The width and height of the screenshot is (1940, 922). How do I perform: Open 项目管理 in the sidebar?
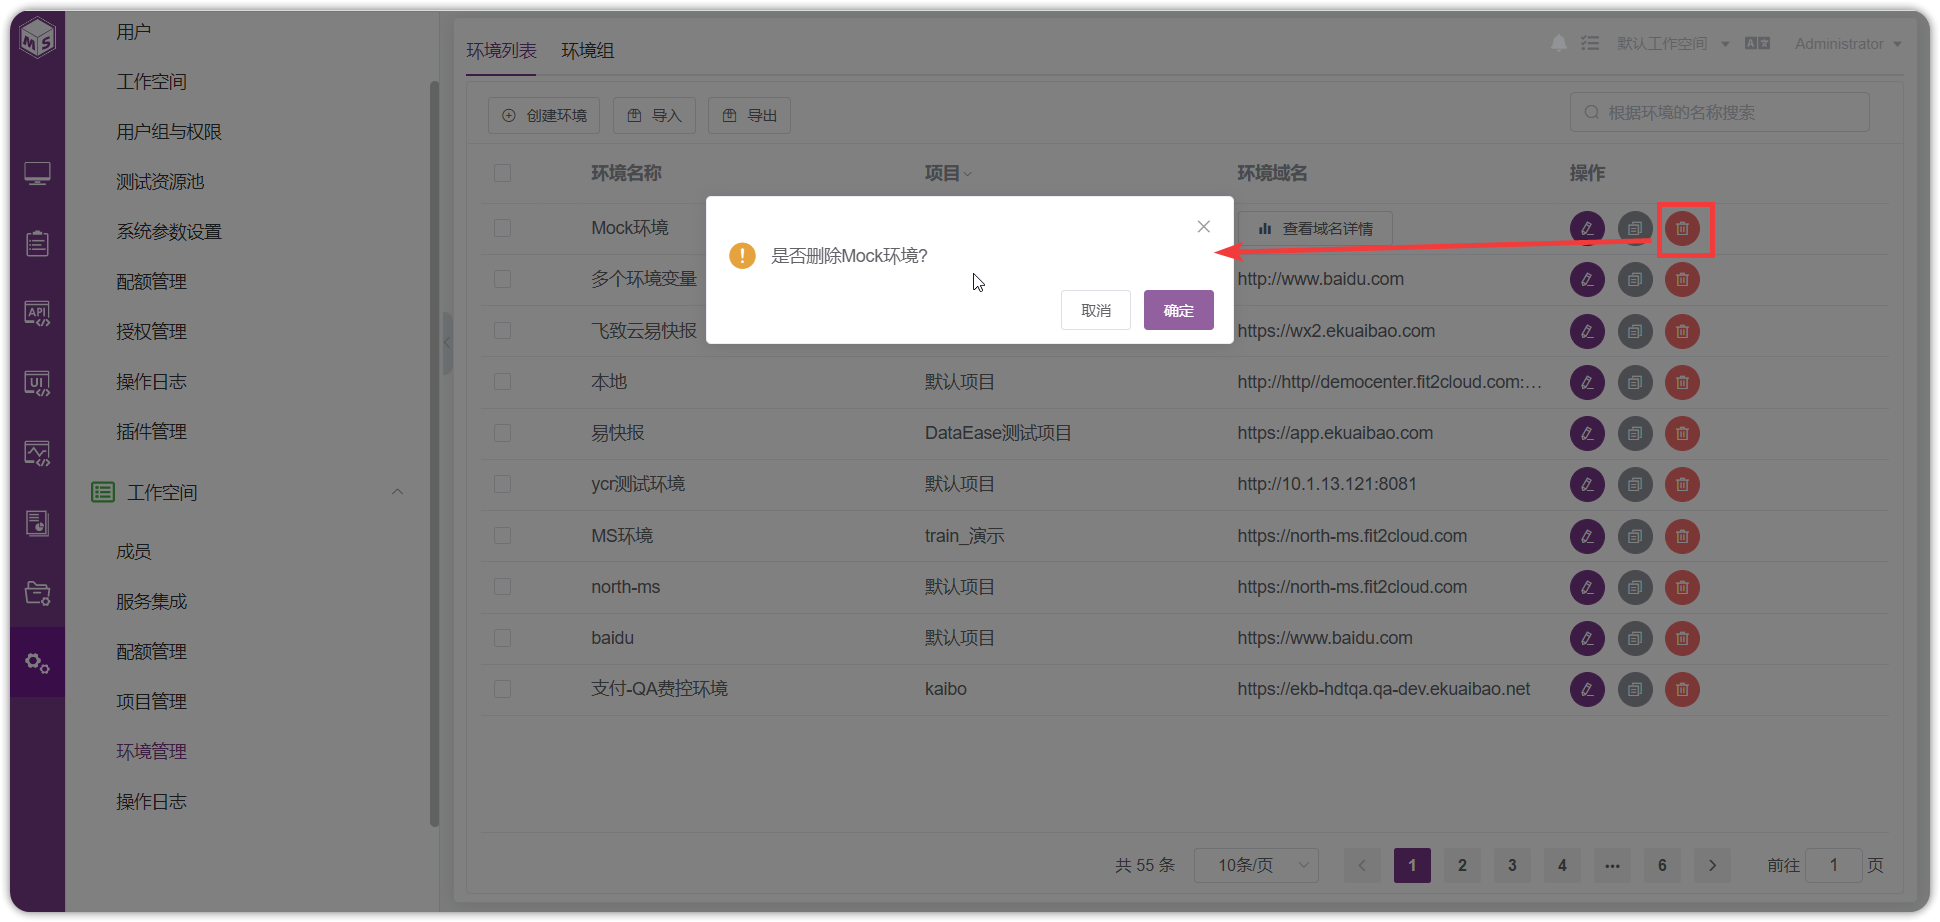pos(152,702)
